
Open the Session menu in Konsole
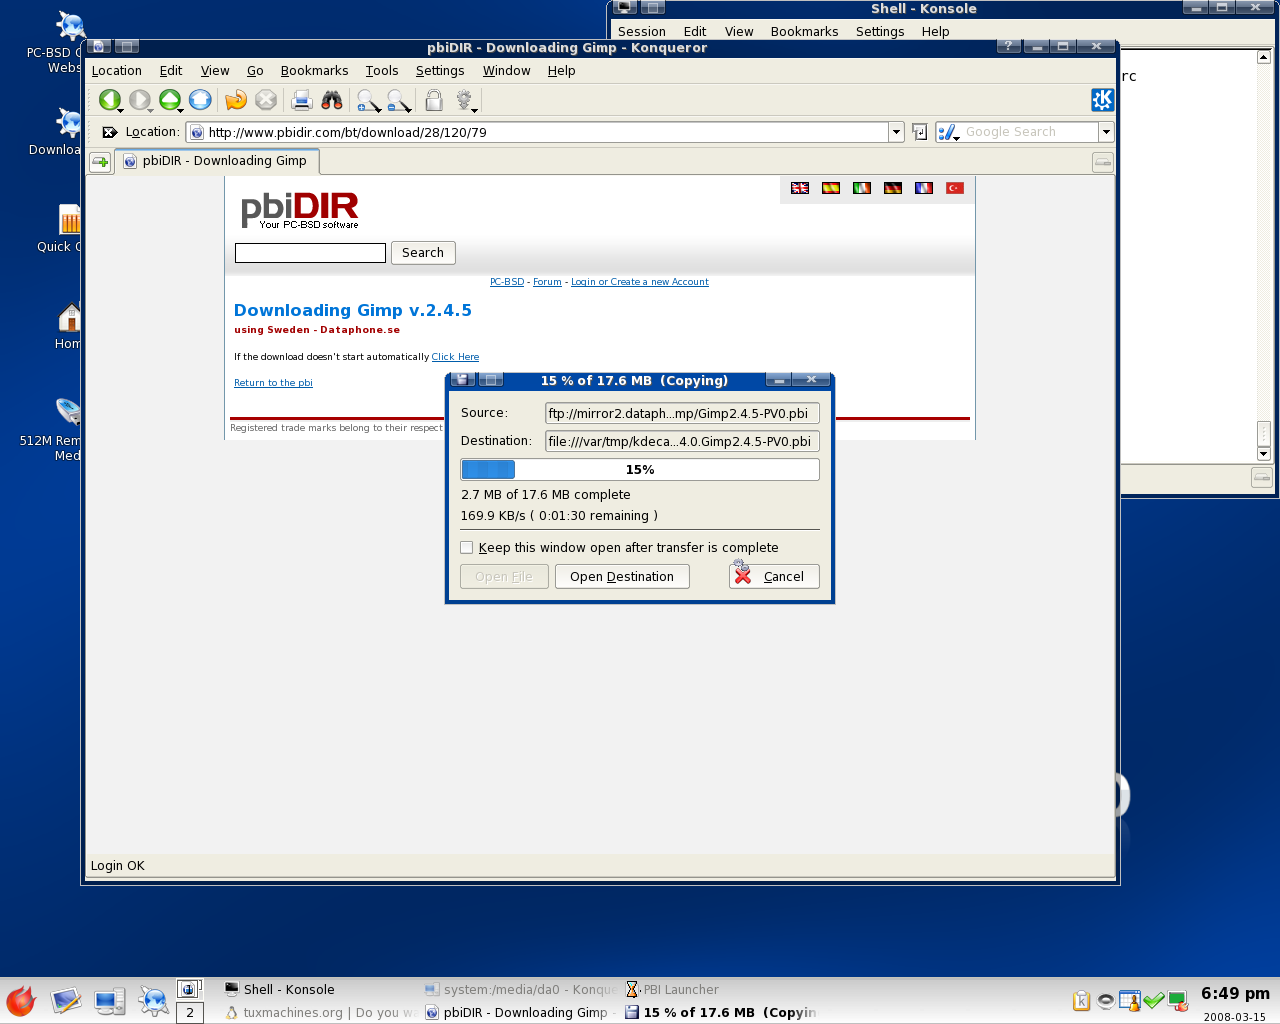642,32
